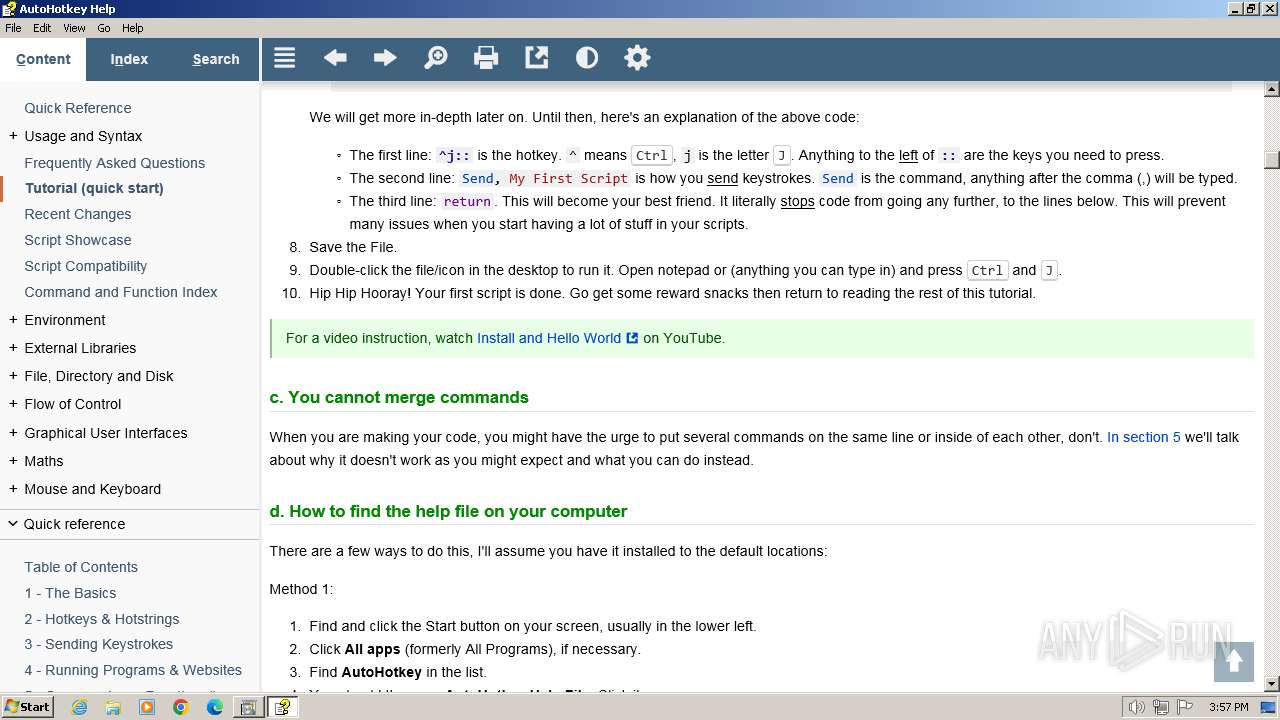Image resolution: width=1280 pixels, height=720 pixels.
Task: Click vertical scrollbar down arrow
Action: pyautogui.click(x=1272, y=684)
